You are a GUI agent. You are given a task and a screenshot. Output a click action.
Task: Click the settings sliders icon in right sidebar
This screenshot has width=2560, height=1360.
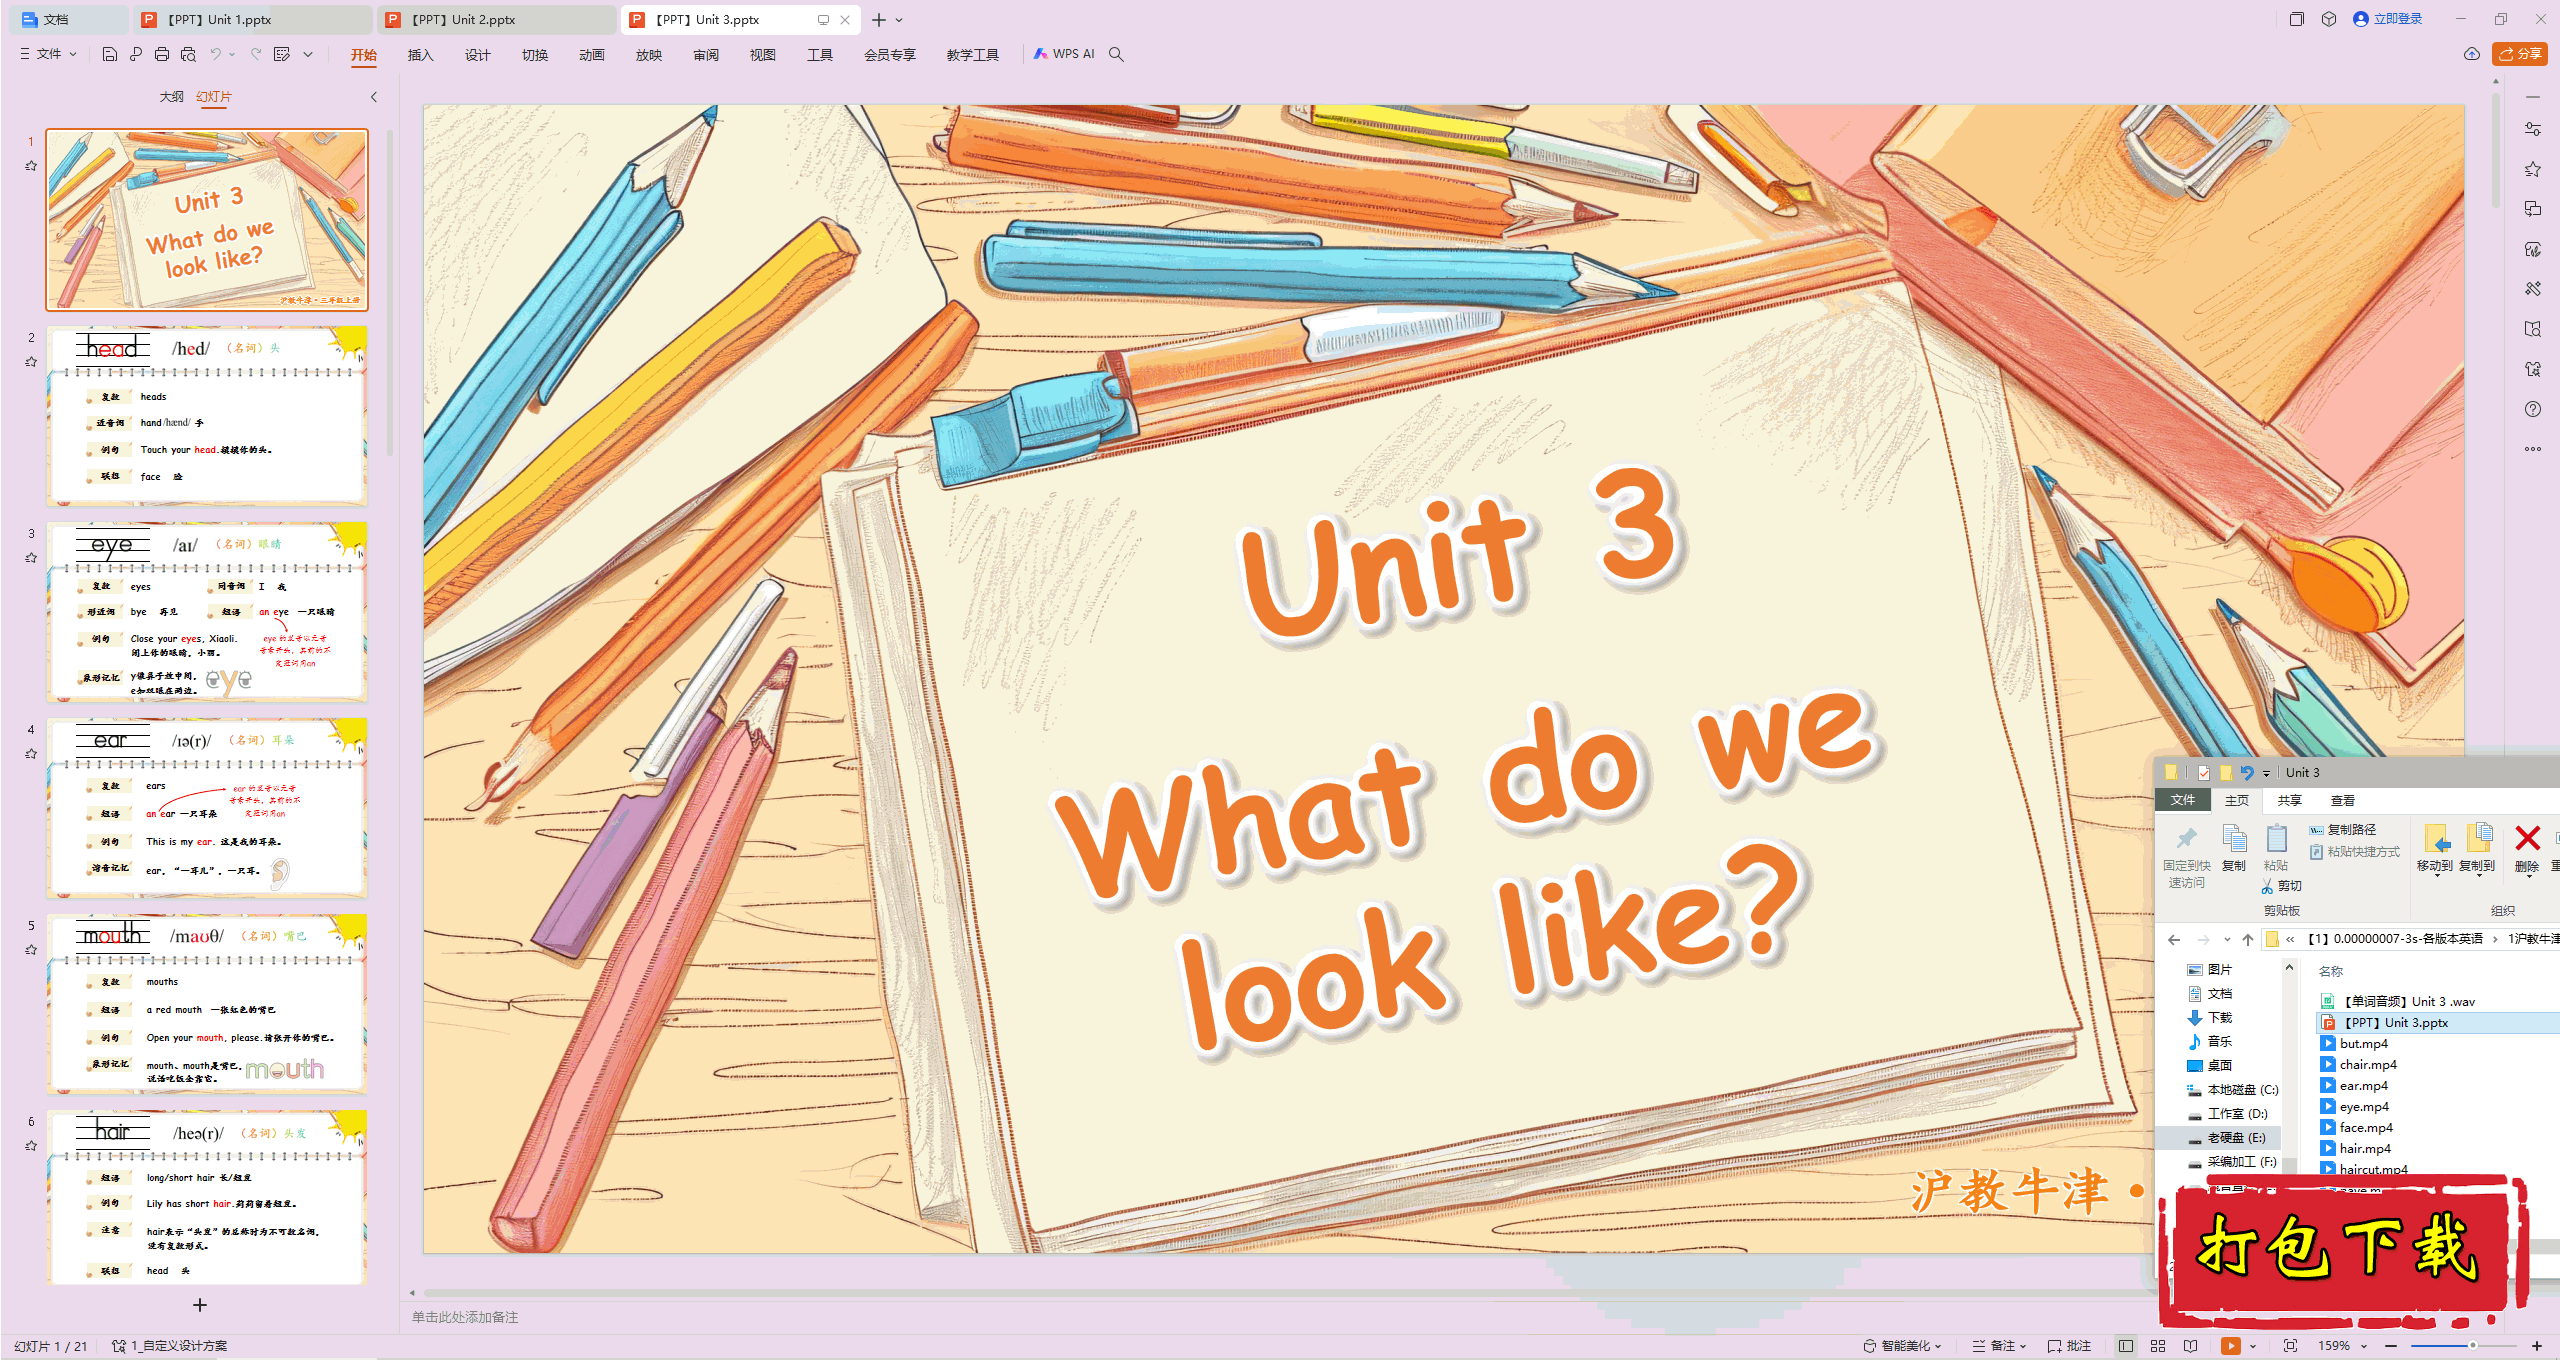2533,129
